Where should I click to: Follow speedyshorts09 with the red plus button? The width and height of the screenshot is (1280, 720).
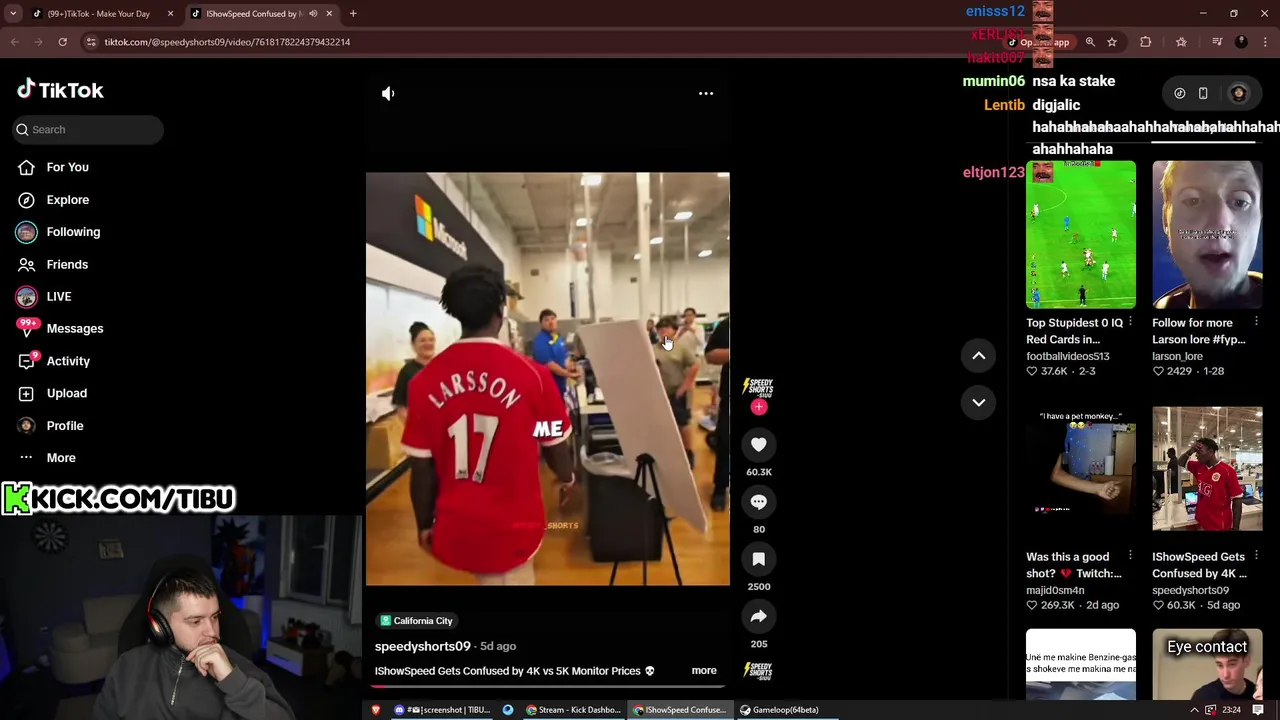coord(758,407)
